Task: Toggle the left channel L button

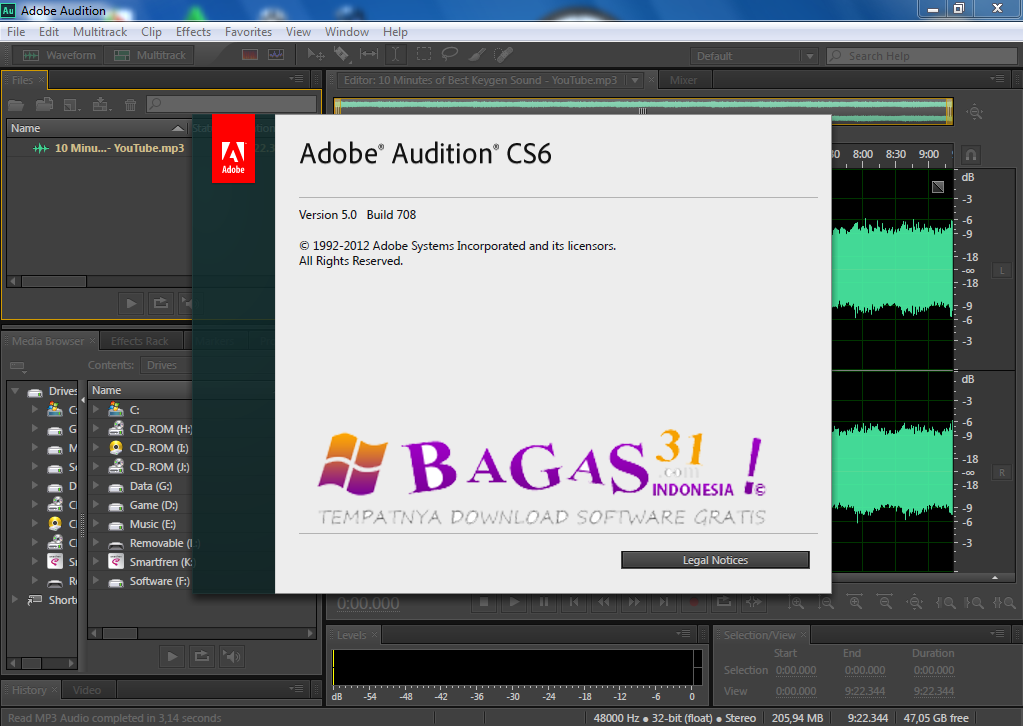Action: pyautogui.click(x=1001, y=270)
